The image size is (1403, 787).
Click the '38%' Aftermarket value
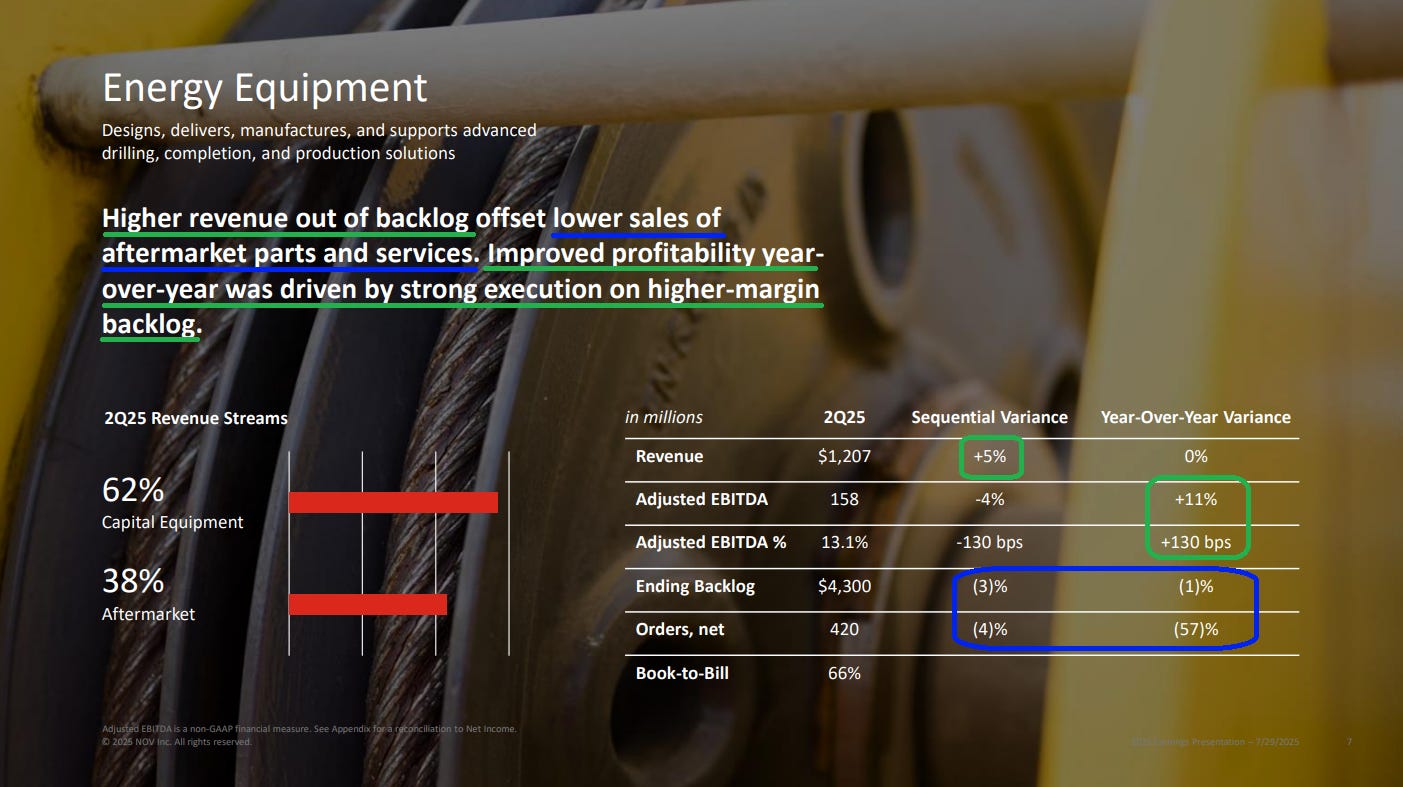coord(133,582)
